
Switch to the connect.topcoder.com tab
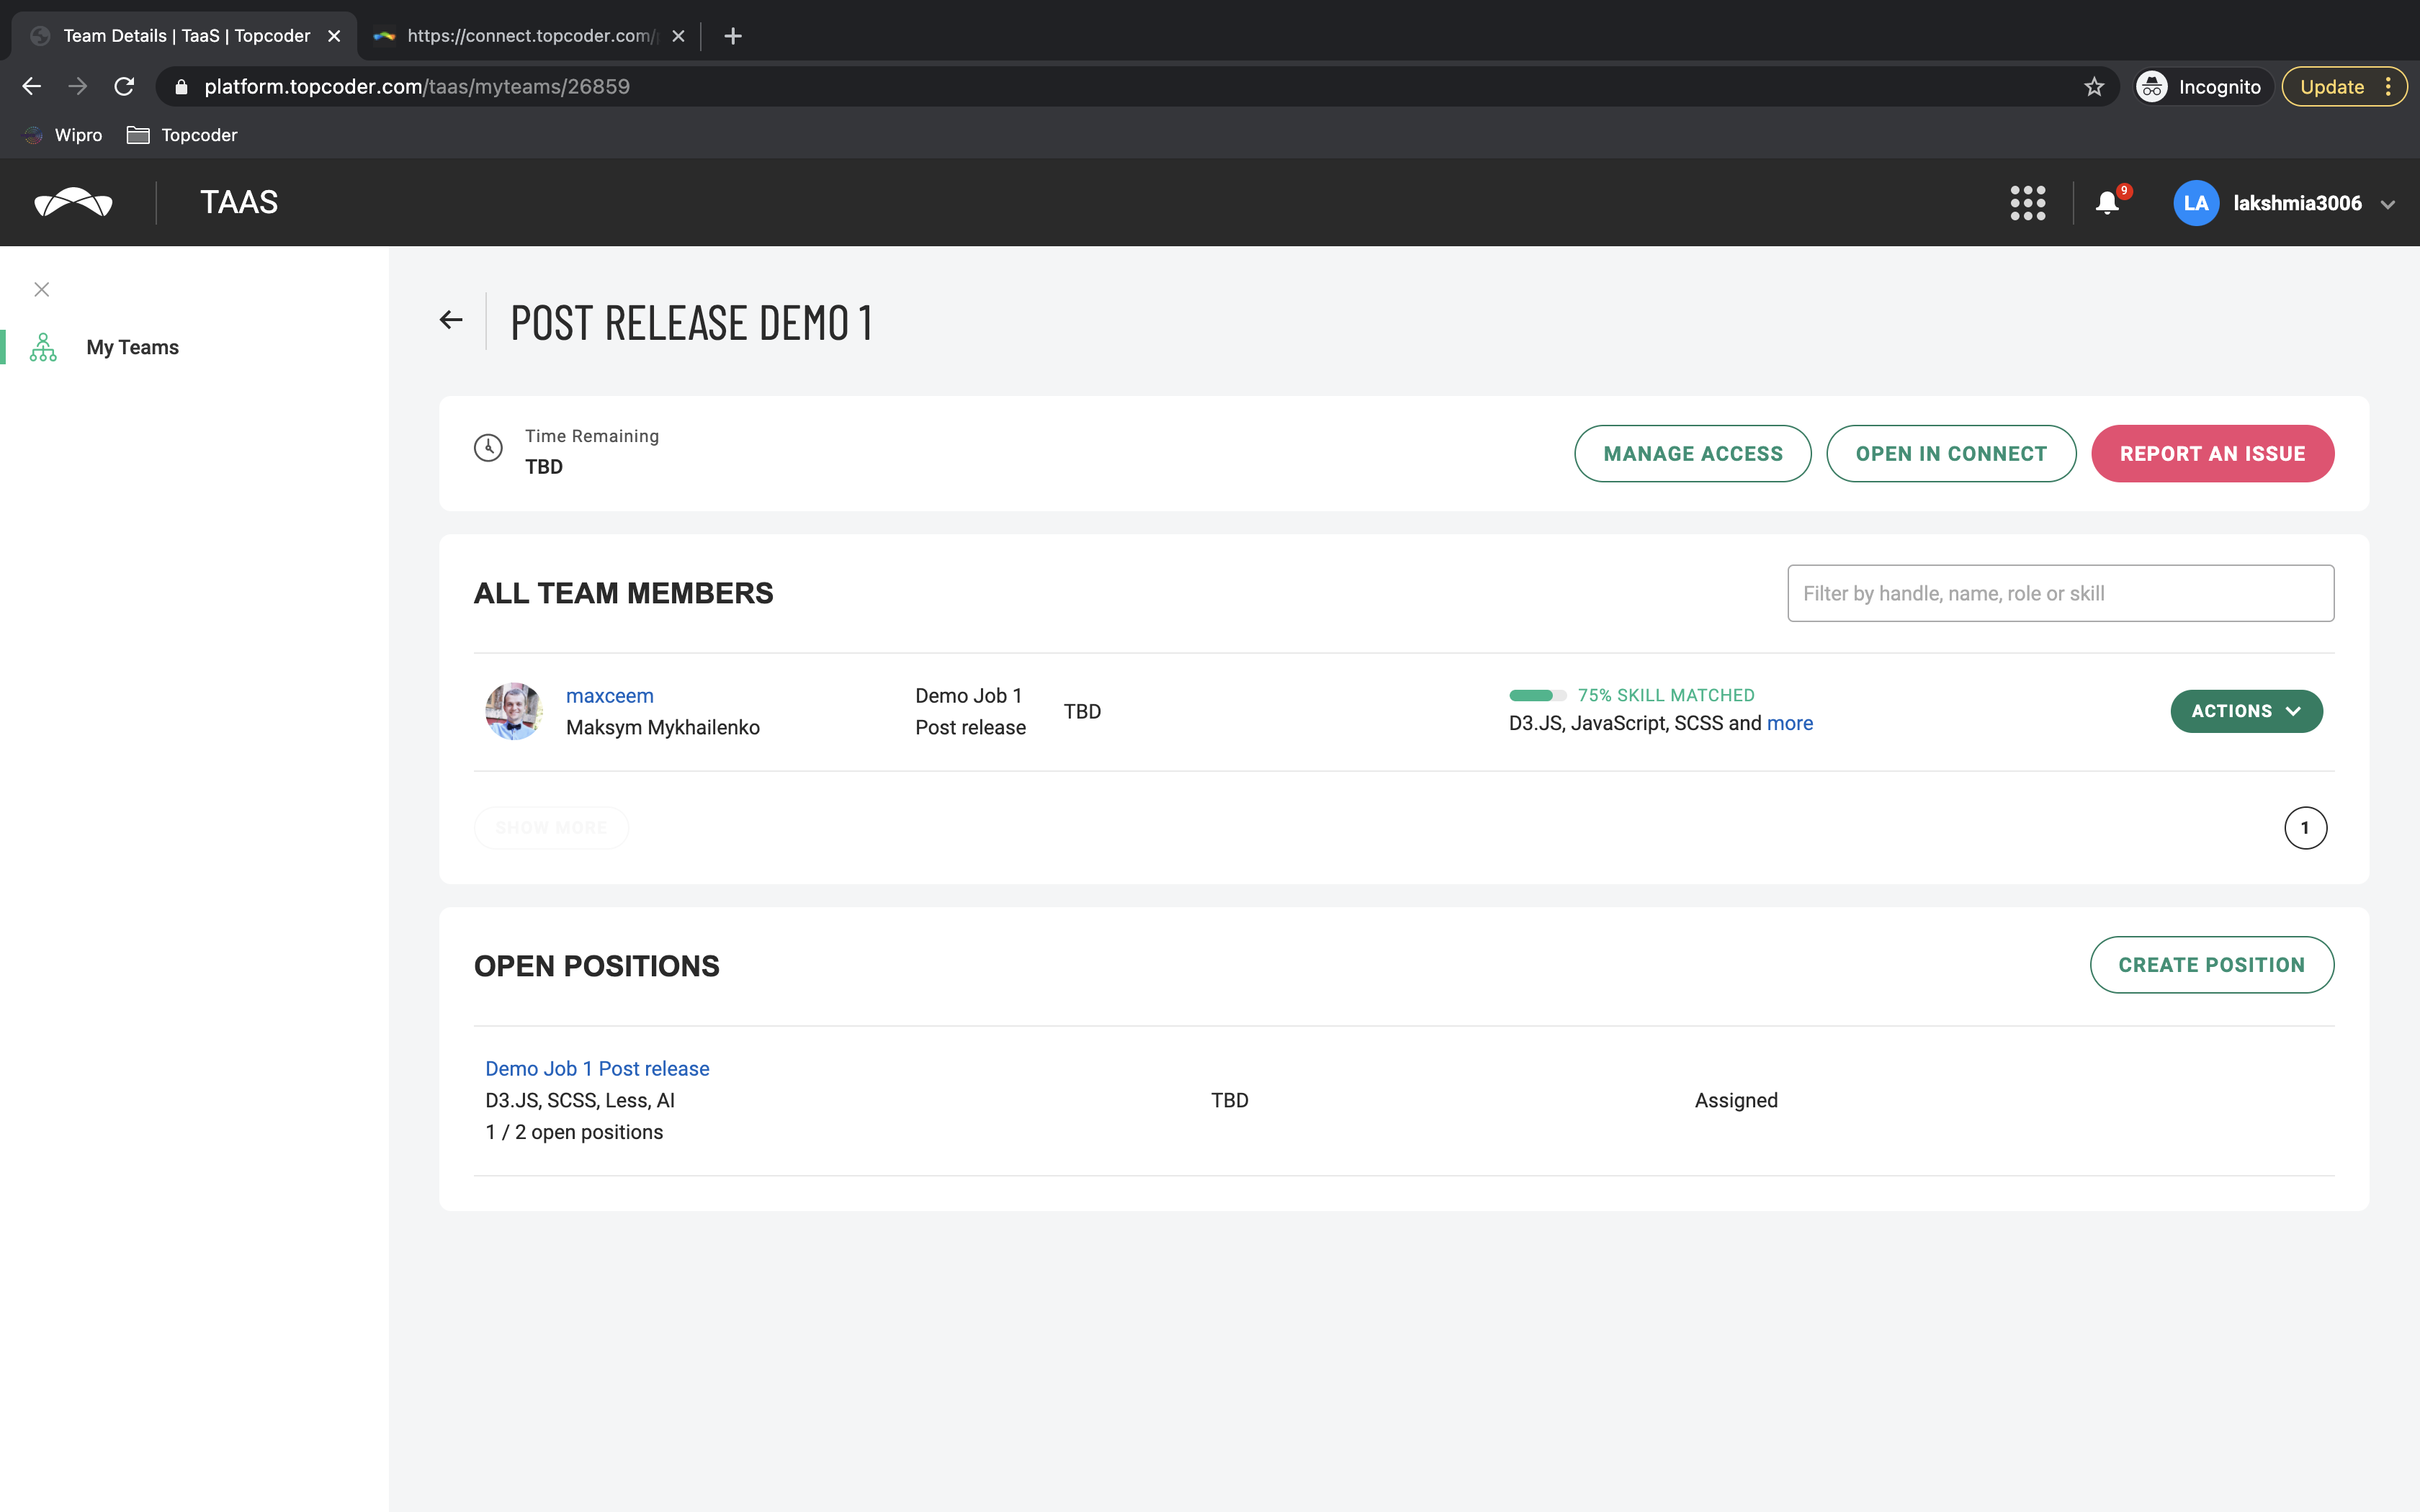click(530, 36)
